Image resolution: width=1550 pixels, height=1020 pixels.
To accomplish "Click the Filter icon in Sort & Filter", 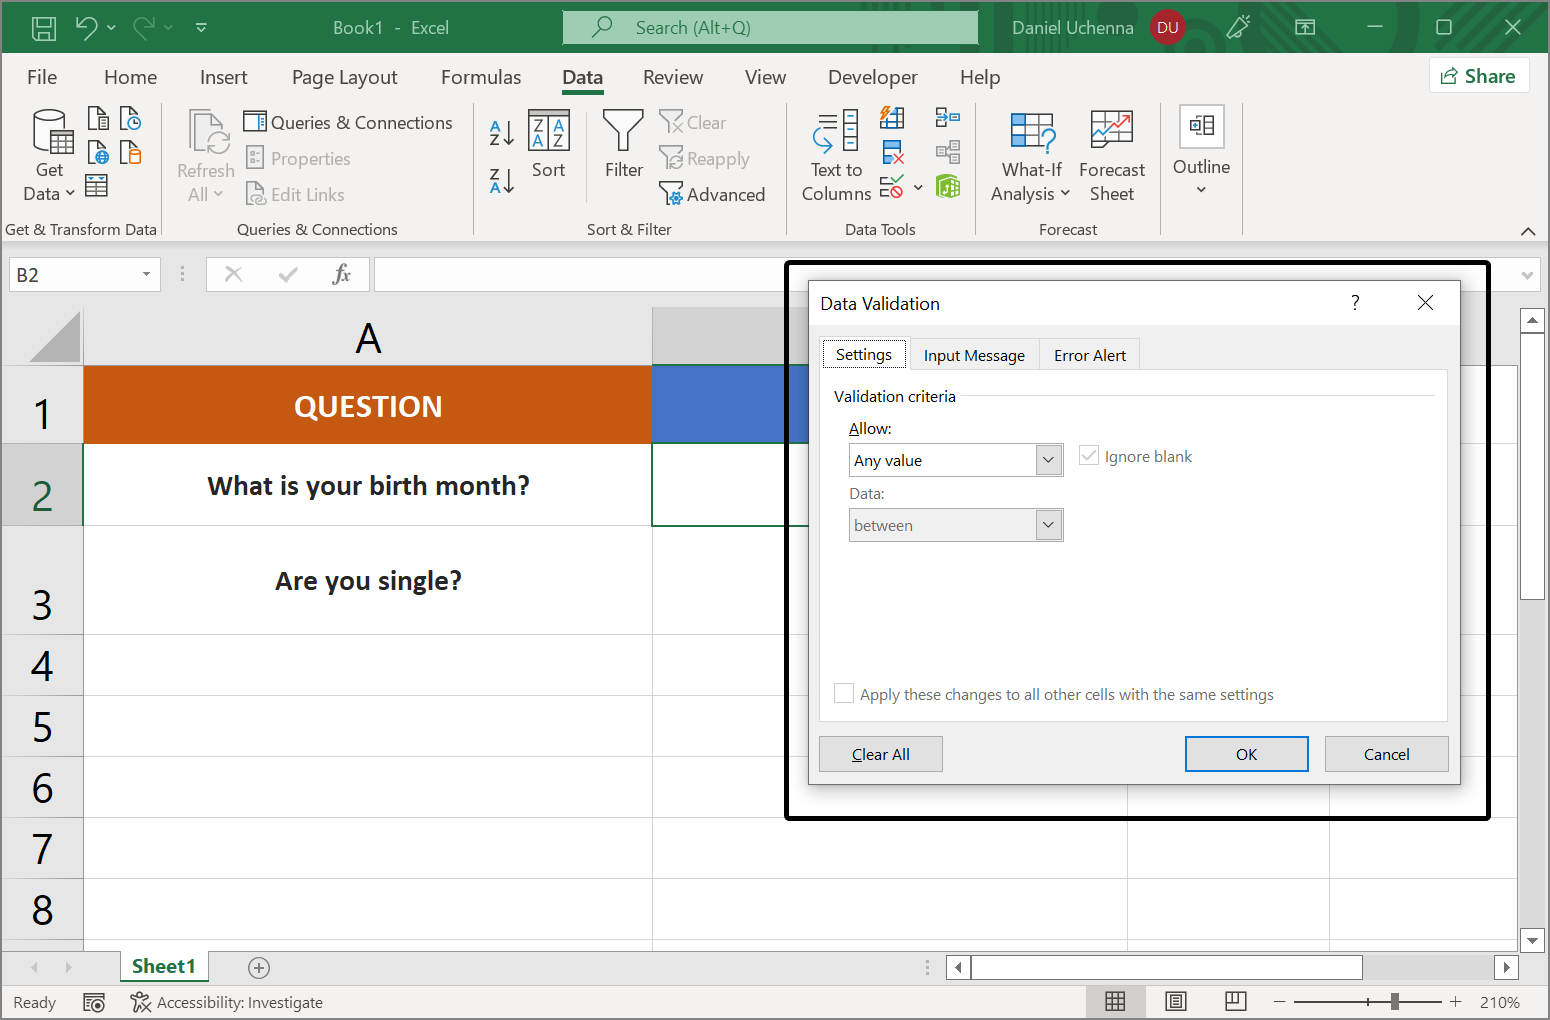I will point(622,148).
